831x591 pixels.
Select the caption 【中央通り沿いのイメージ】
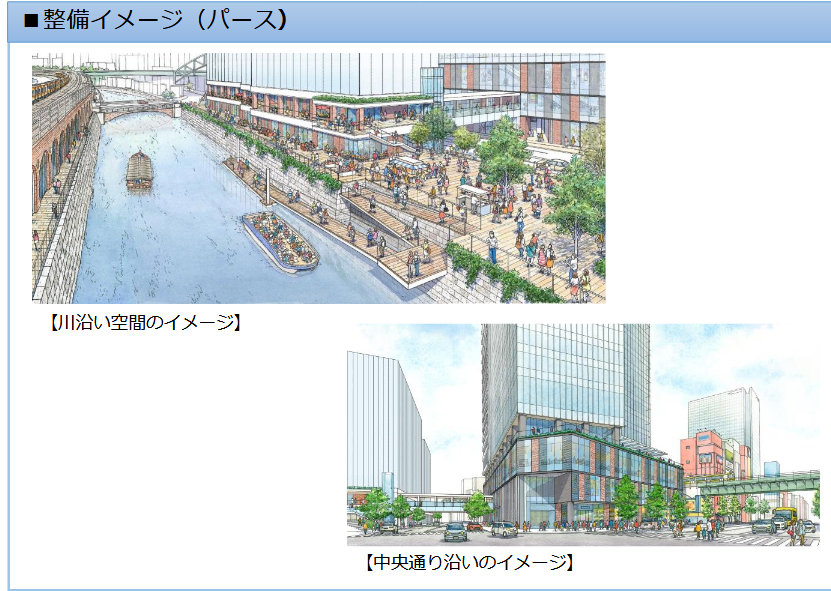pos(469,562)
